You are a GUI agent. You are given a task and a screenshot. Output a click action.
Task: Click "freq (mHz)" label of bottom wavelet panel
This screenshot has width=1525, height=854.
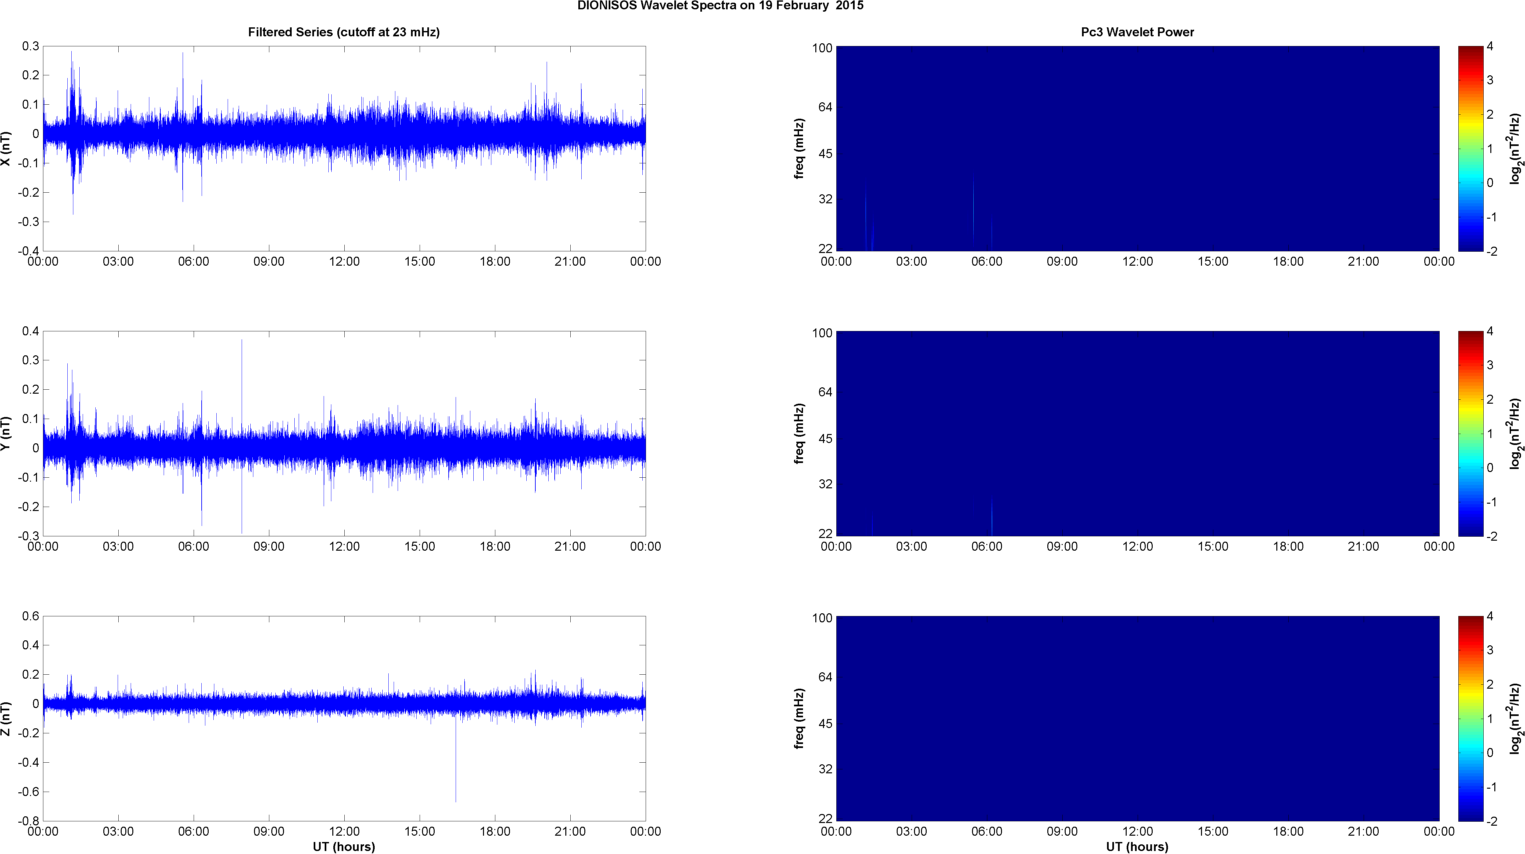(800, 718)
